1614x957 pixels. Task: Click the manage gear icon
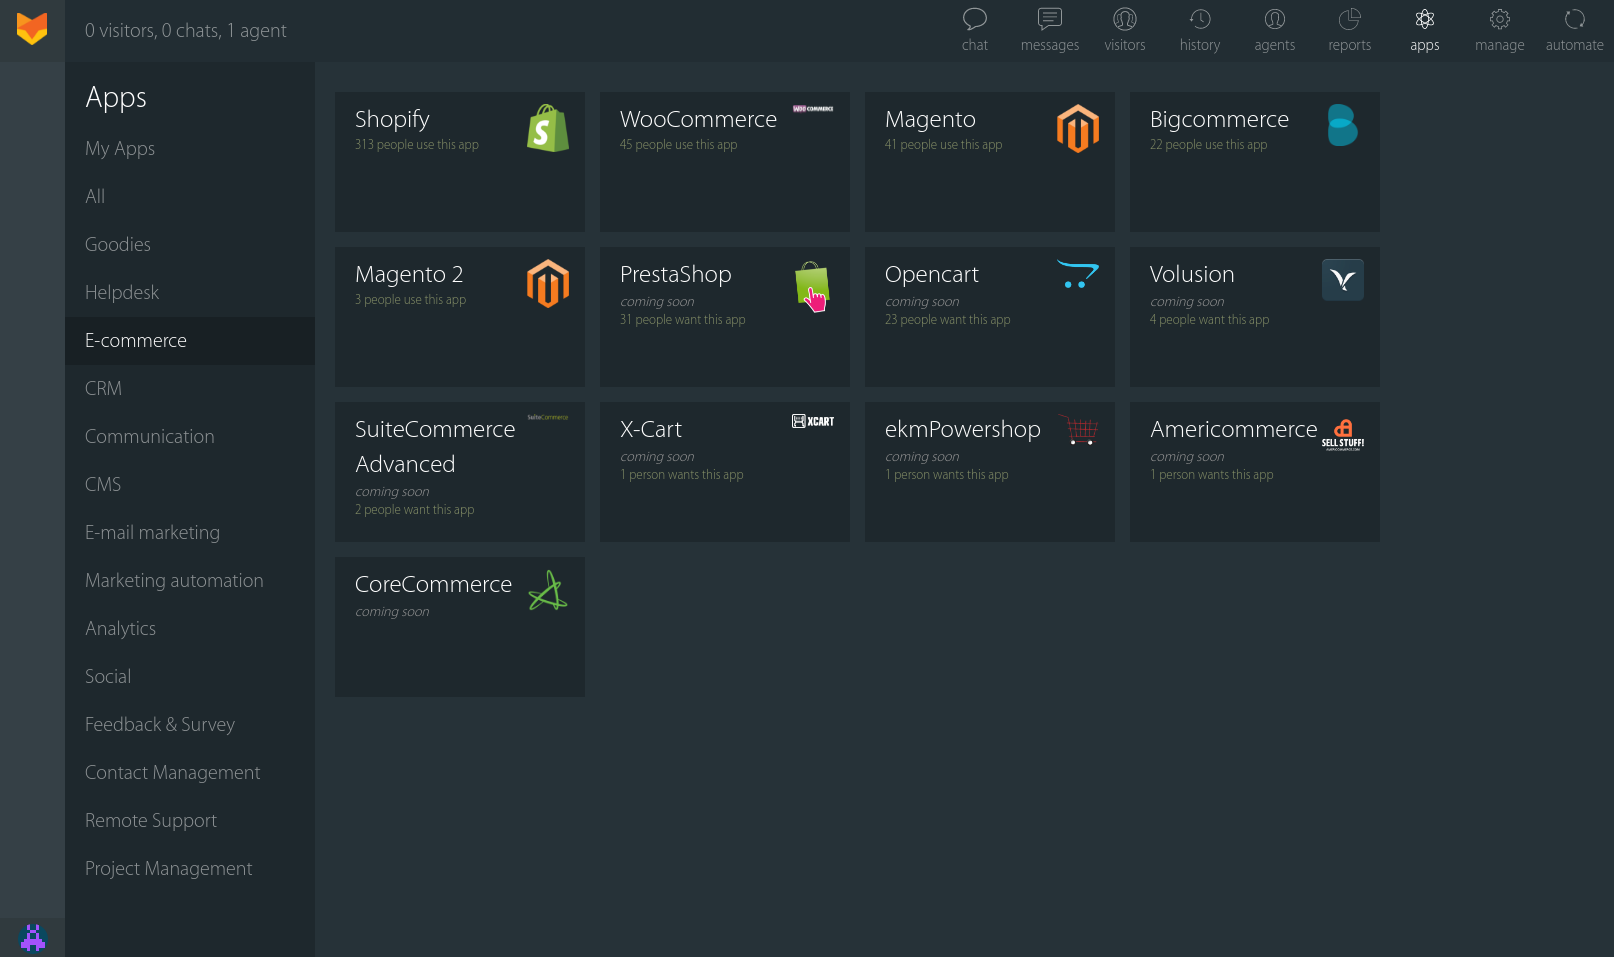coord(1499,20)
